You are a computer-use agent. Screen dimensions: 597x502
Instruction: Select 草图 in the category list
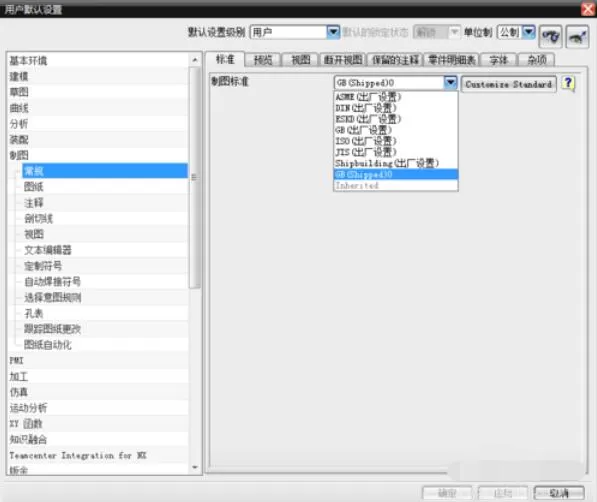coord(98,92)
